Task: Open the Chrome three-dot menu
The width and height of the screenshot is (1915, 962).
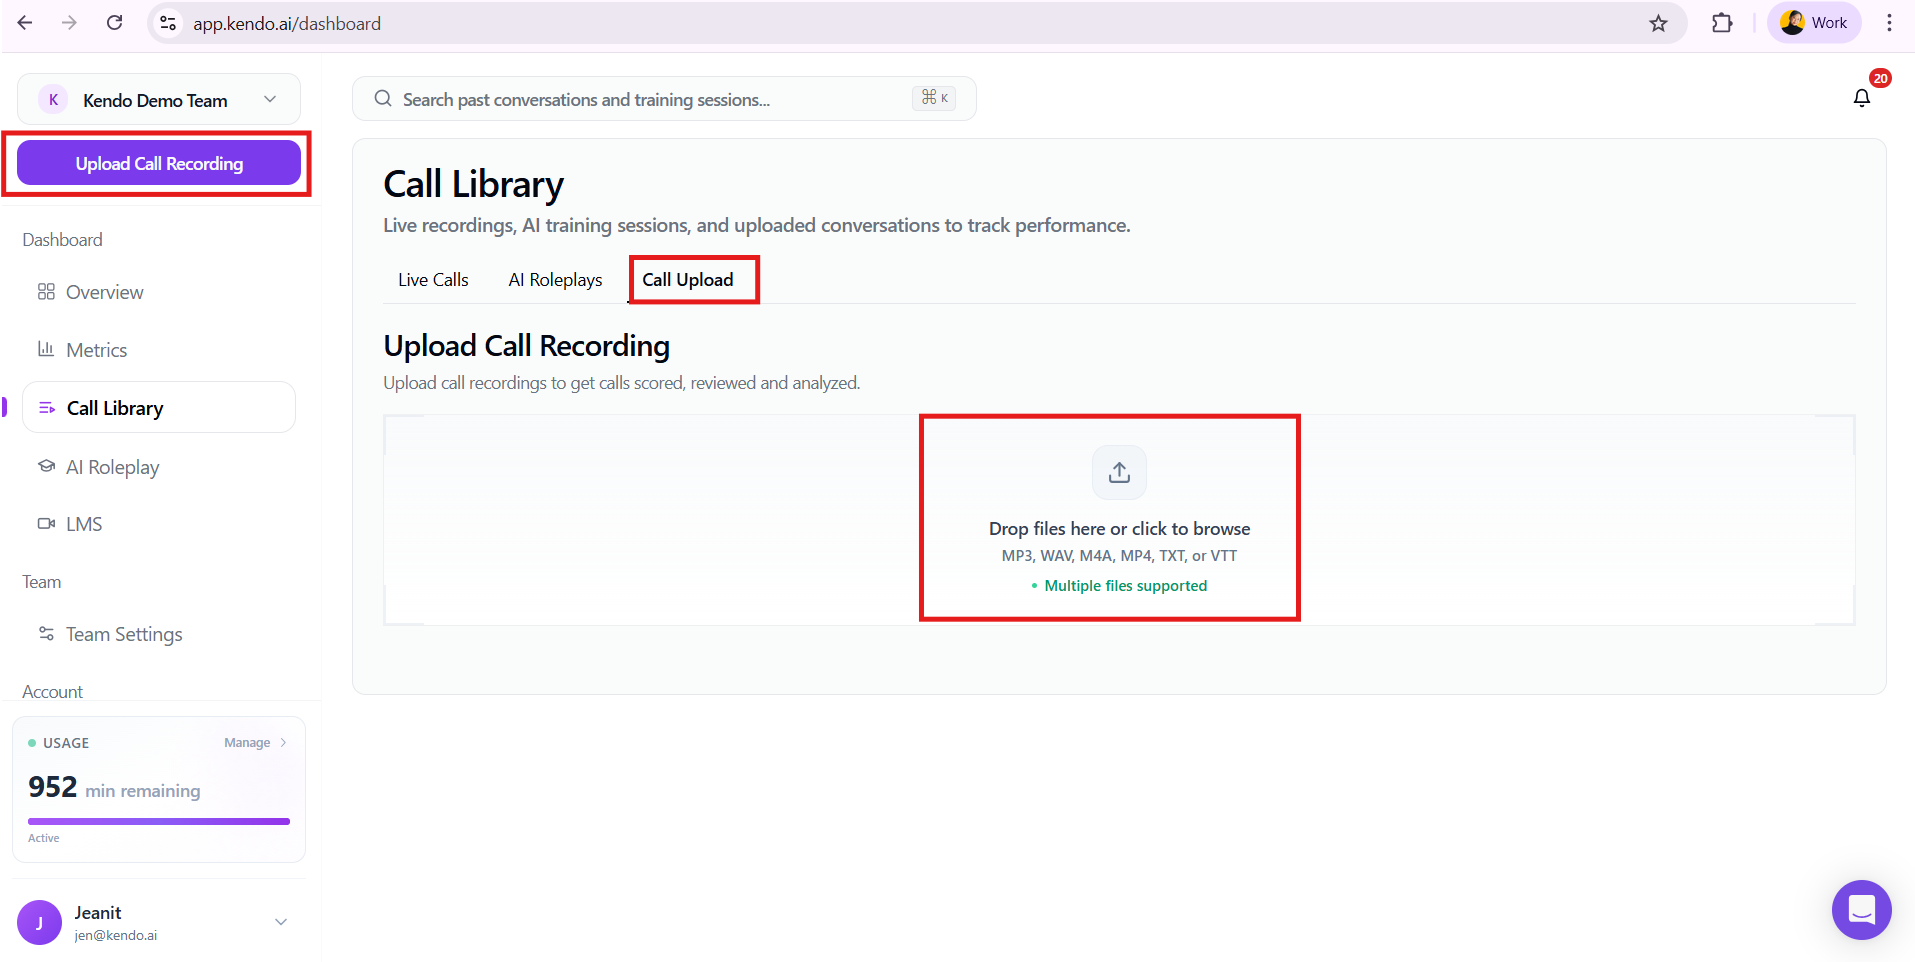Action: pyautogui.click(x=1889, y=23)
